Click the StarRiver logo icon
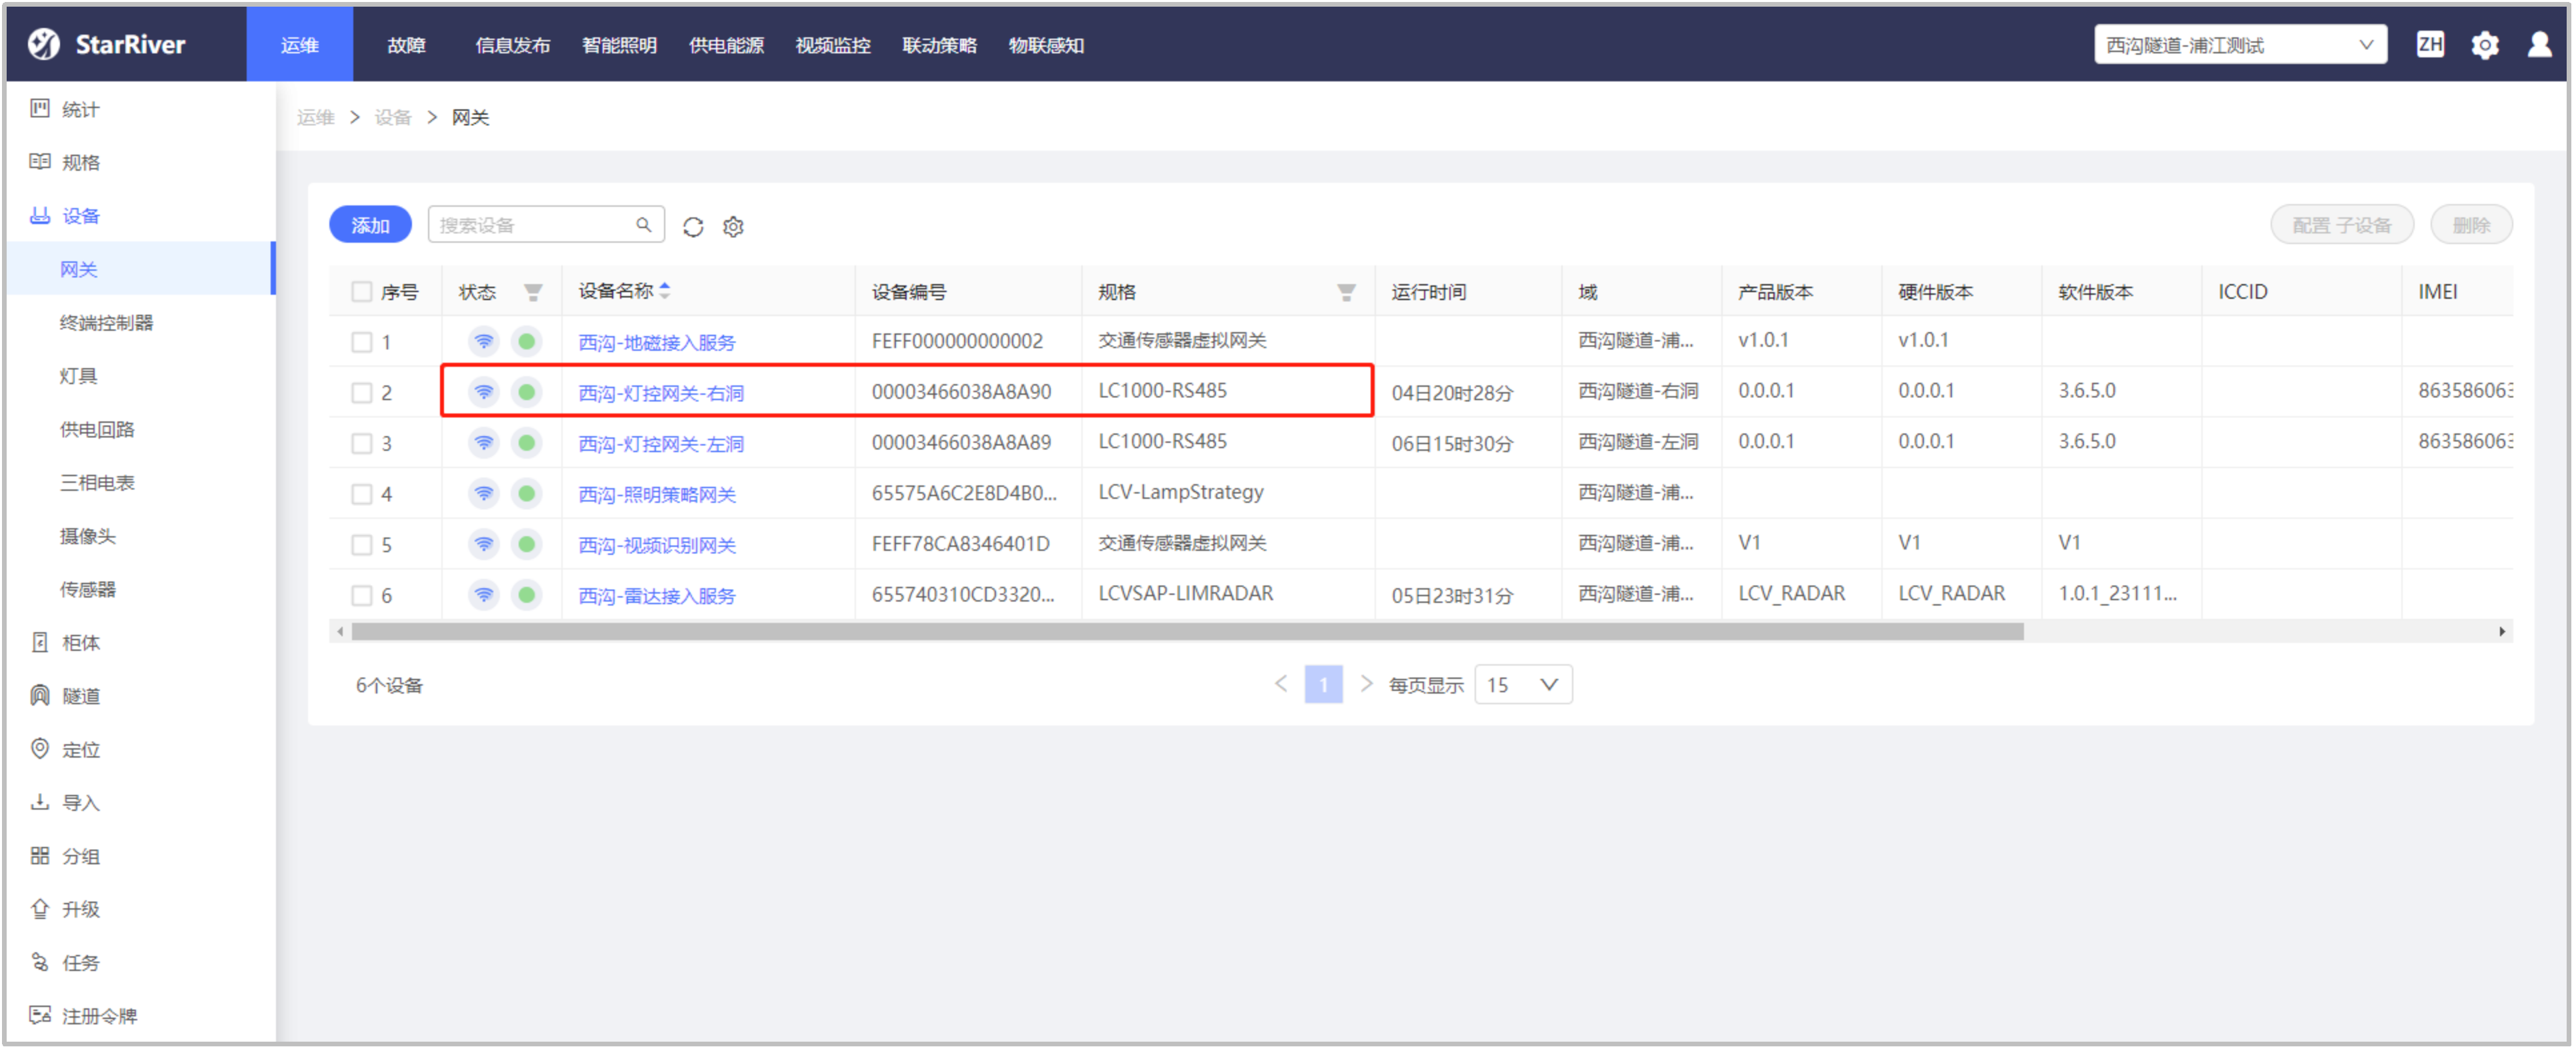The height and width of the screenshot is (1047, 2576). pyautogui.click(x=43, y=44)
